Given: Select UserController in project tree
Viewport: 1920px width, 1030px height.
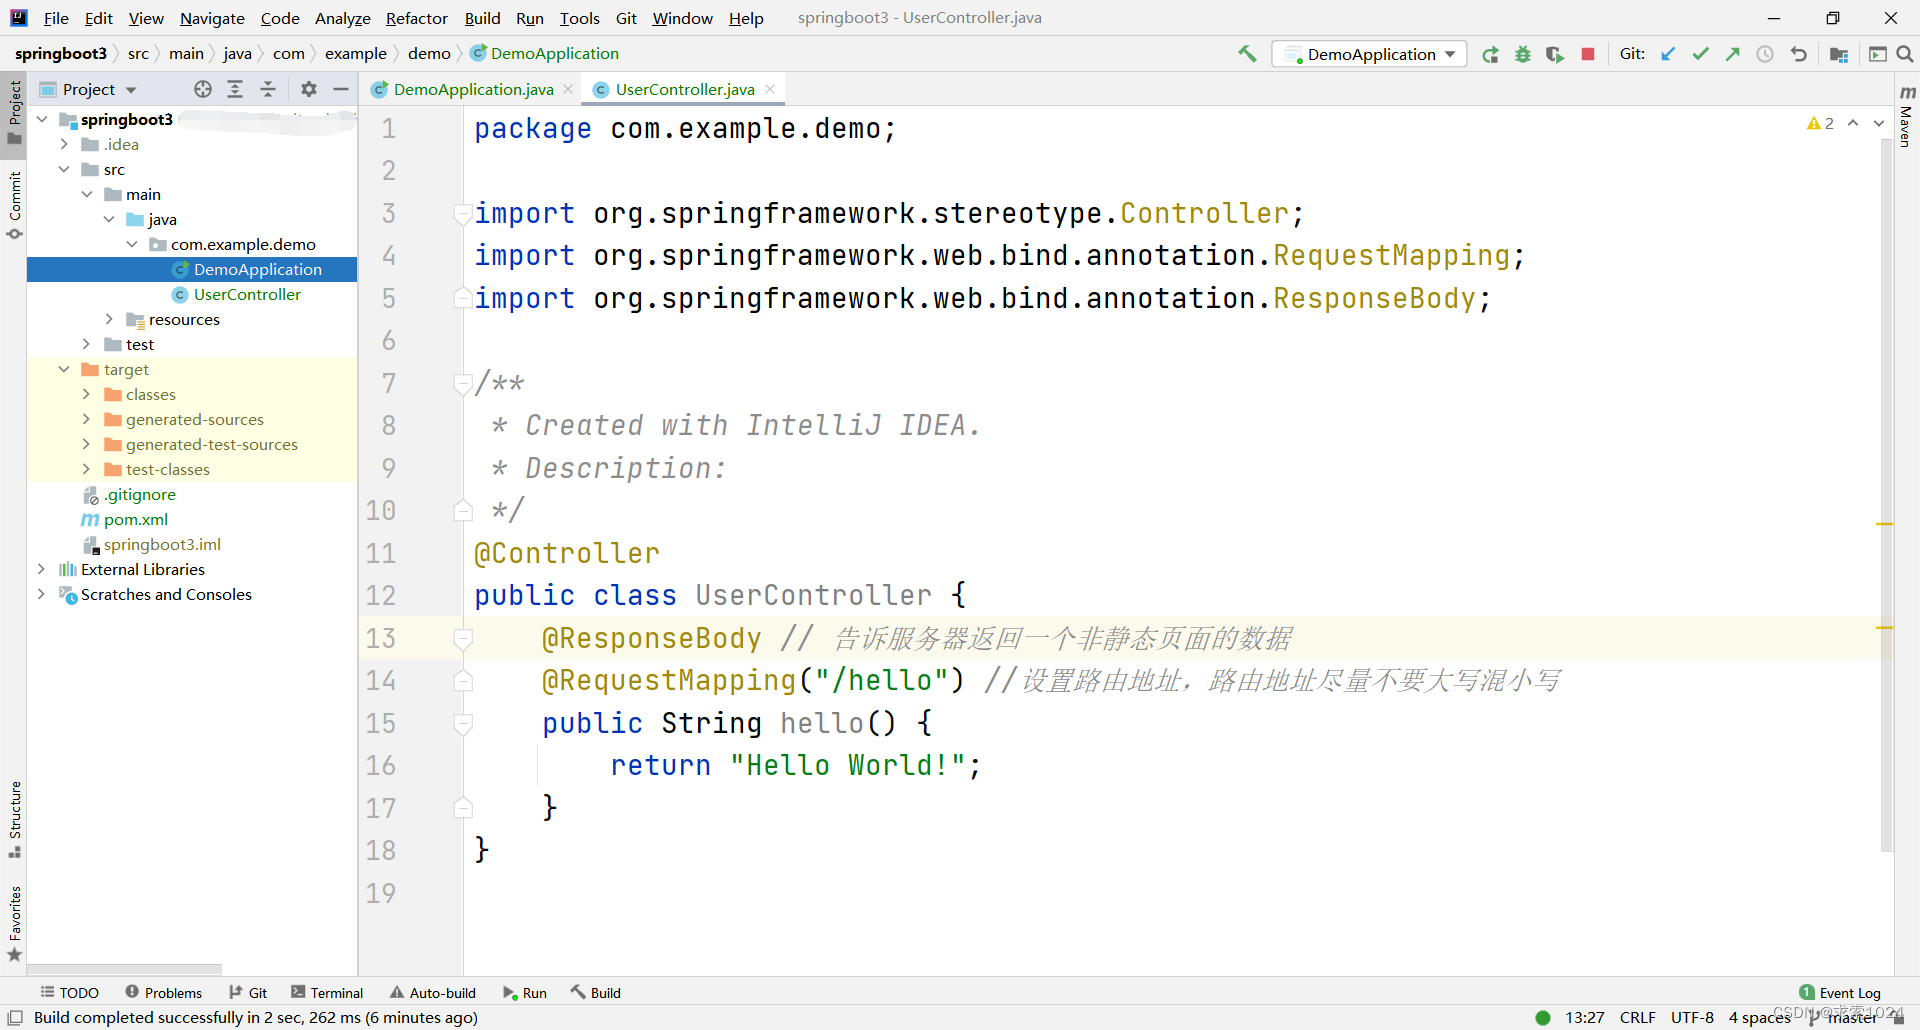Looking at the screenshot, I should click(246, 294).
